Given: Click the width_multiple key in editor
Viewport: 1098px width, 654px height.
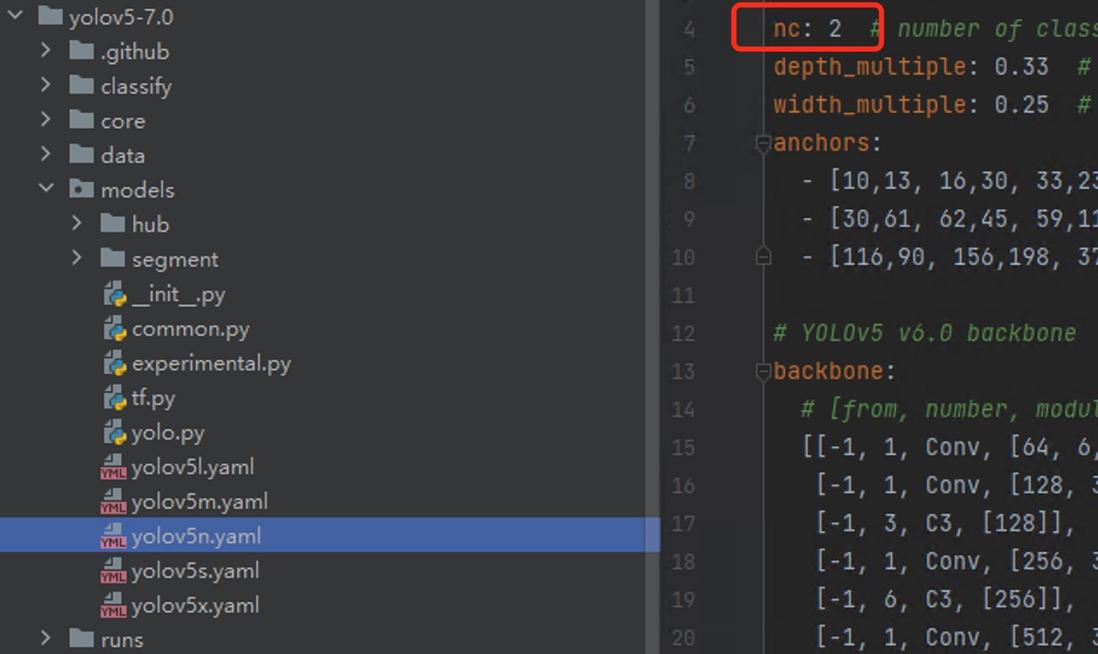Looking at the screenshot, I should pos(870,104).
